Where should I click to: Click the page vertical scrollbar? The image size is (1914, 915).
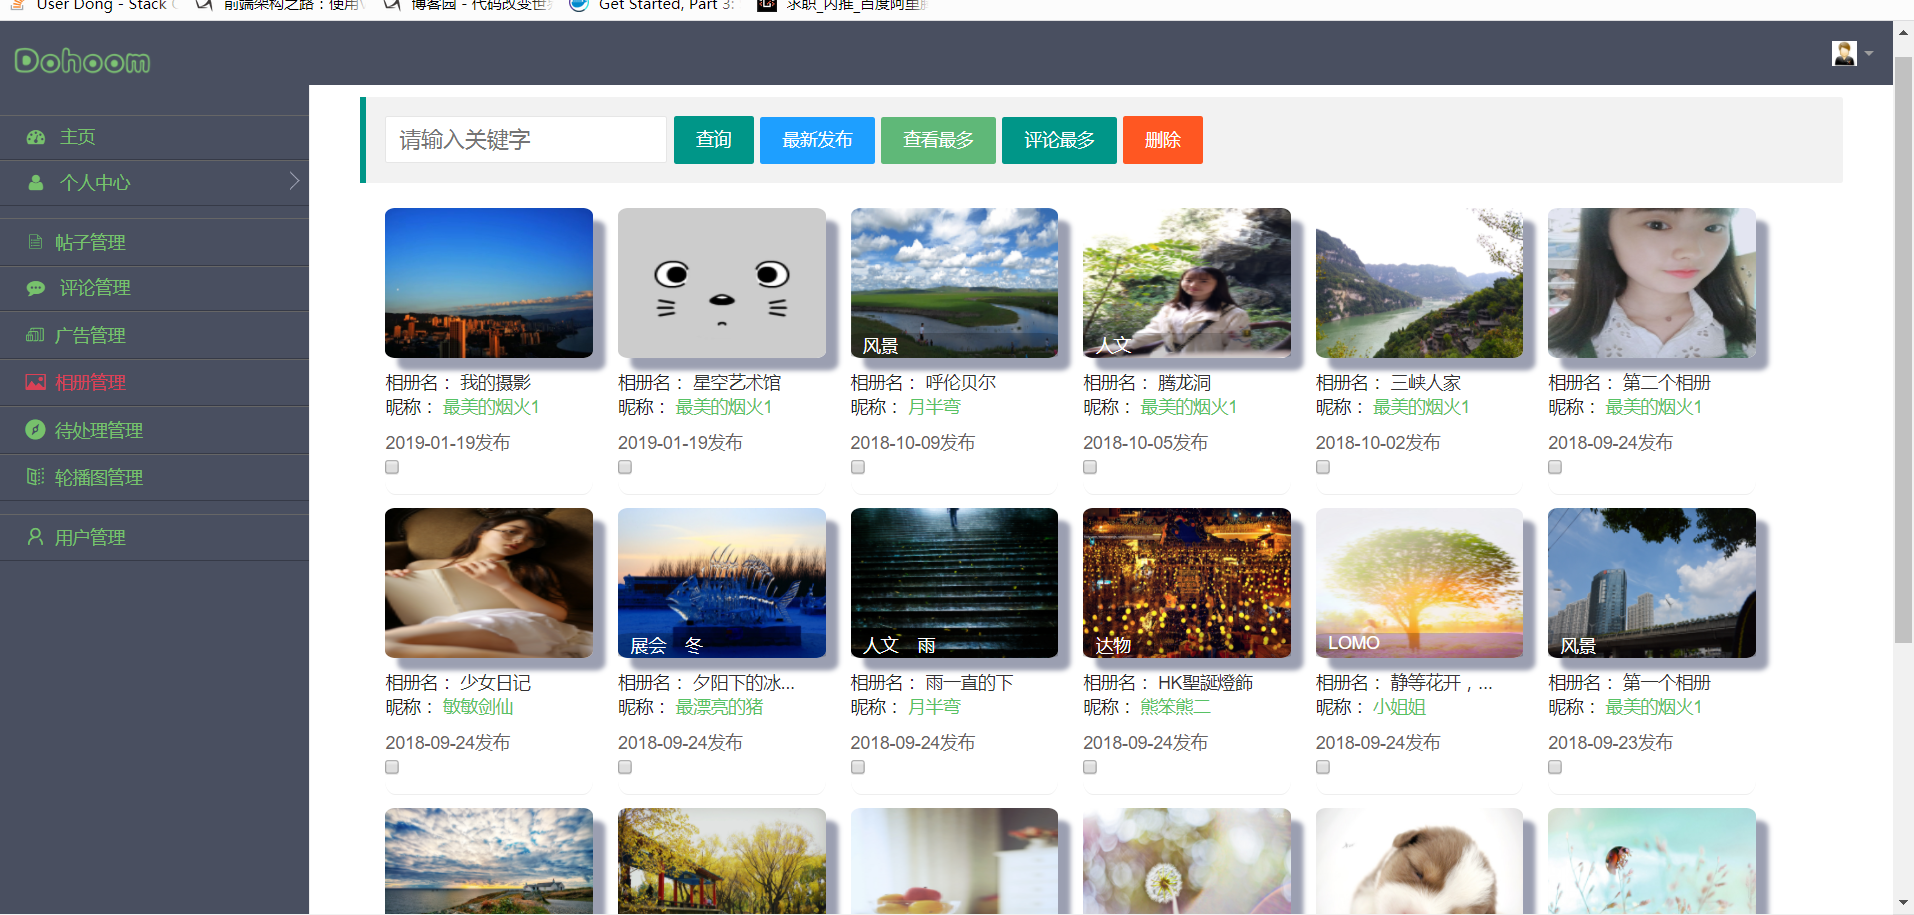tap(1904, 350)
